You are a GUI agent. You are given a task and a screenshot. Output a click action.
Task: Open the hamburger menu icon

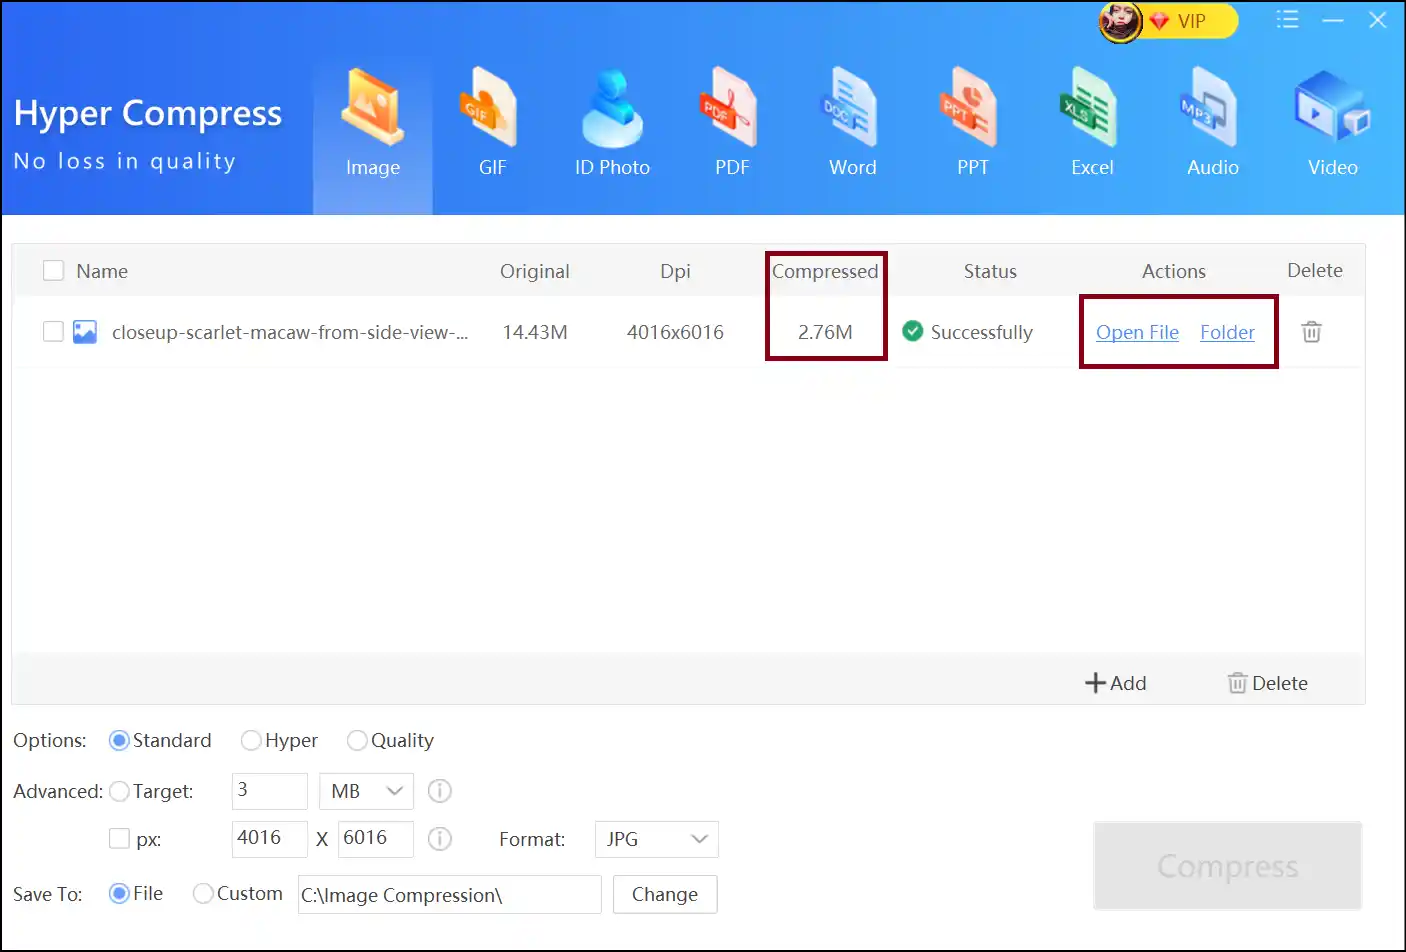tap(1287, 20)
